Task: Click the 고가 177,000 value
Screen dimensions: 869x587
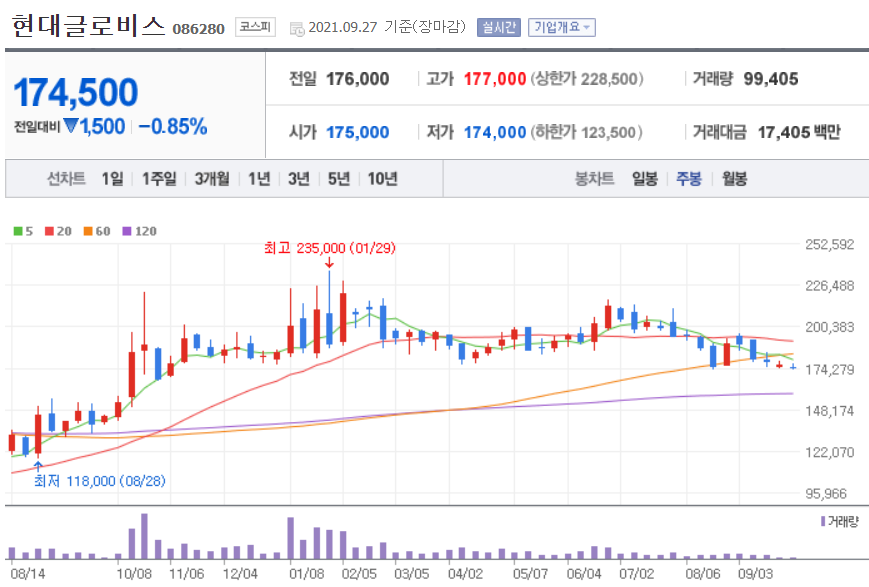Action: pyautogui.click(x=494, y=79)
